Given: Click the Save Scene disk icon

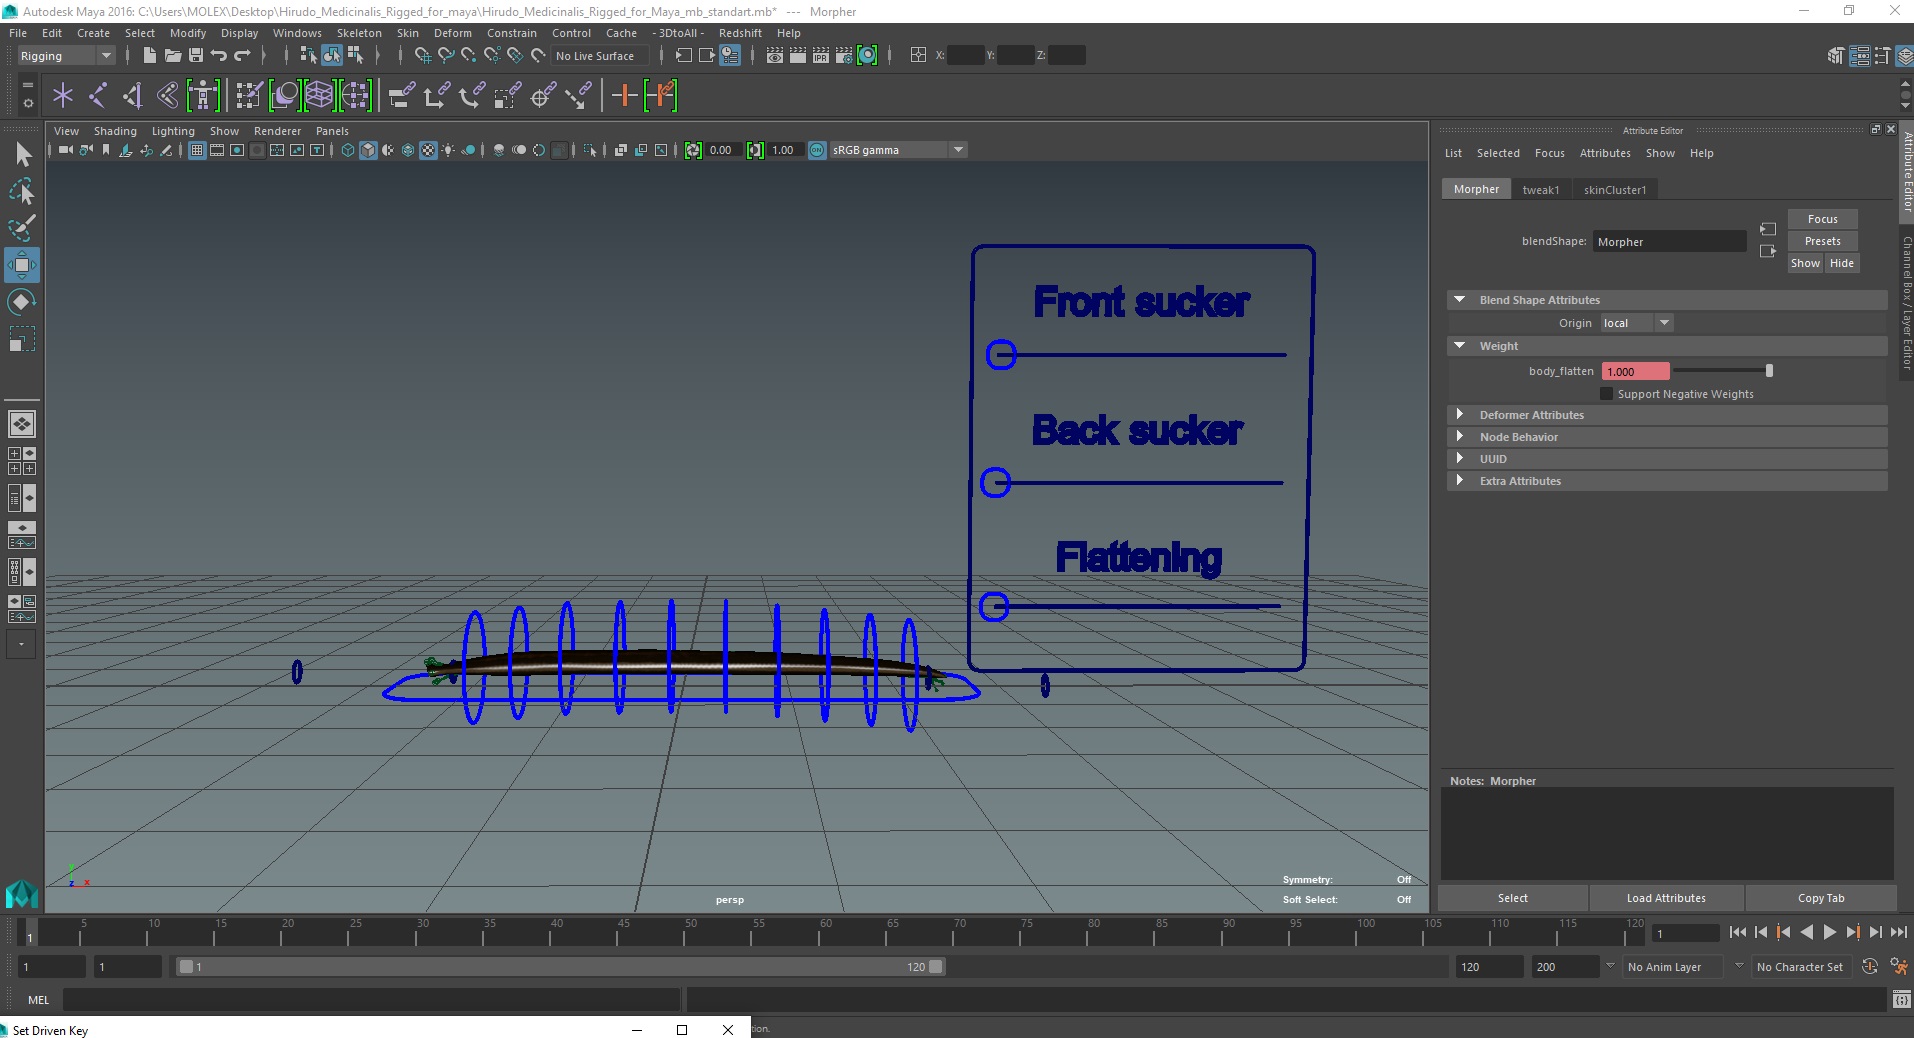Looking at the screenshot, I should click(196, 56).
